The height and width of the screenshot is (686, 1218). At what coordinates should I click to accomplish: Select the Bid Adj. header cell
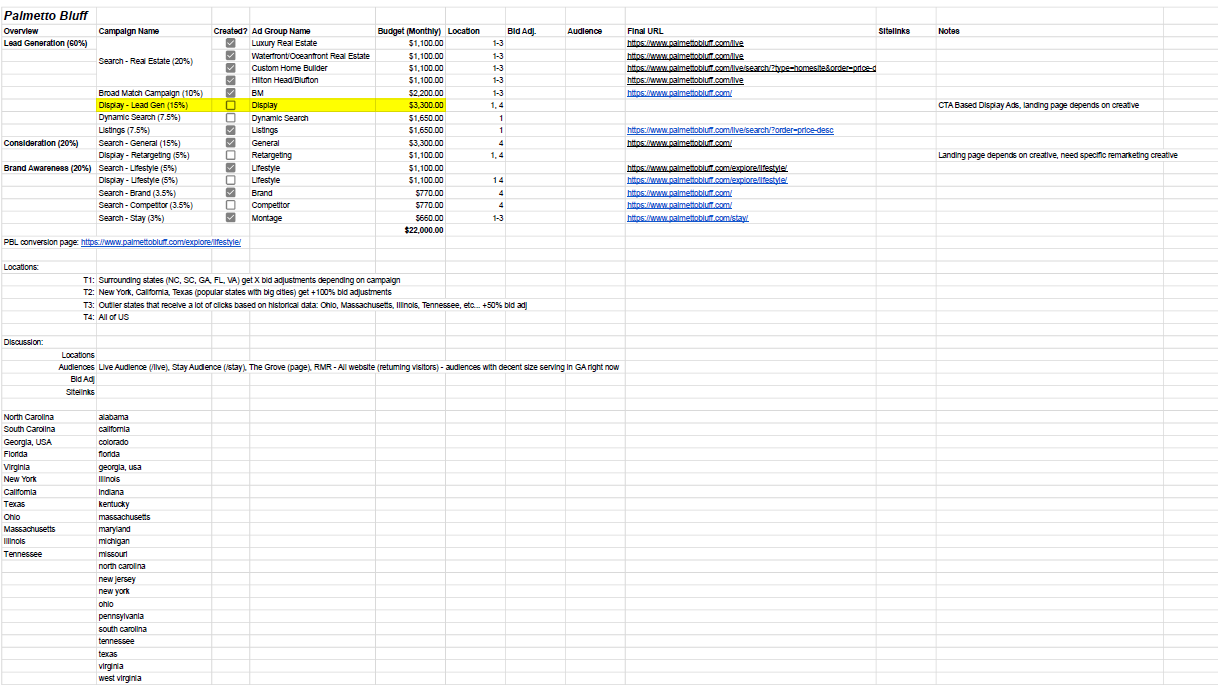click(535, 31)
